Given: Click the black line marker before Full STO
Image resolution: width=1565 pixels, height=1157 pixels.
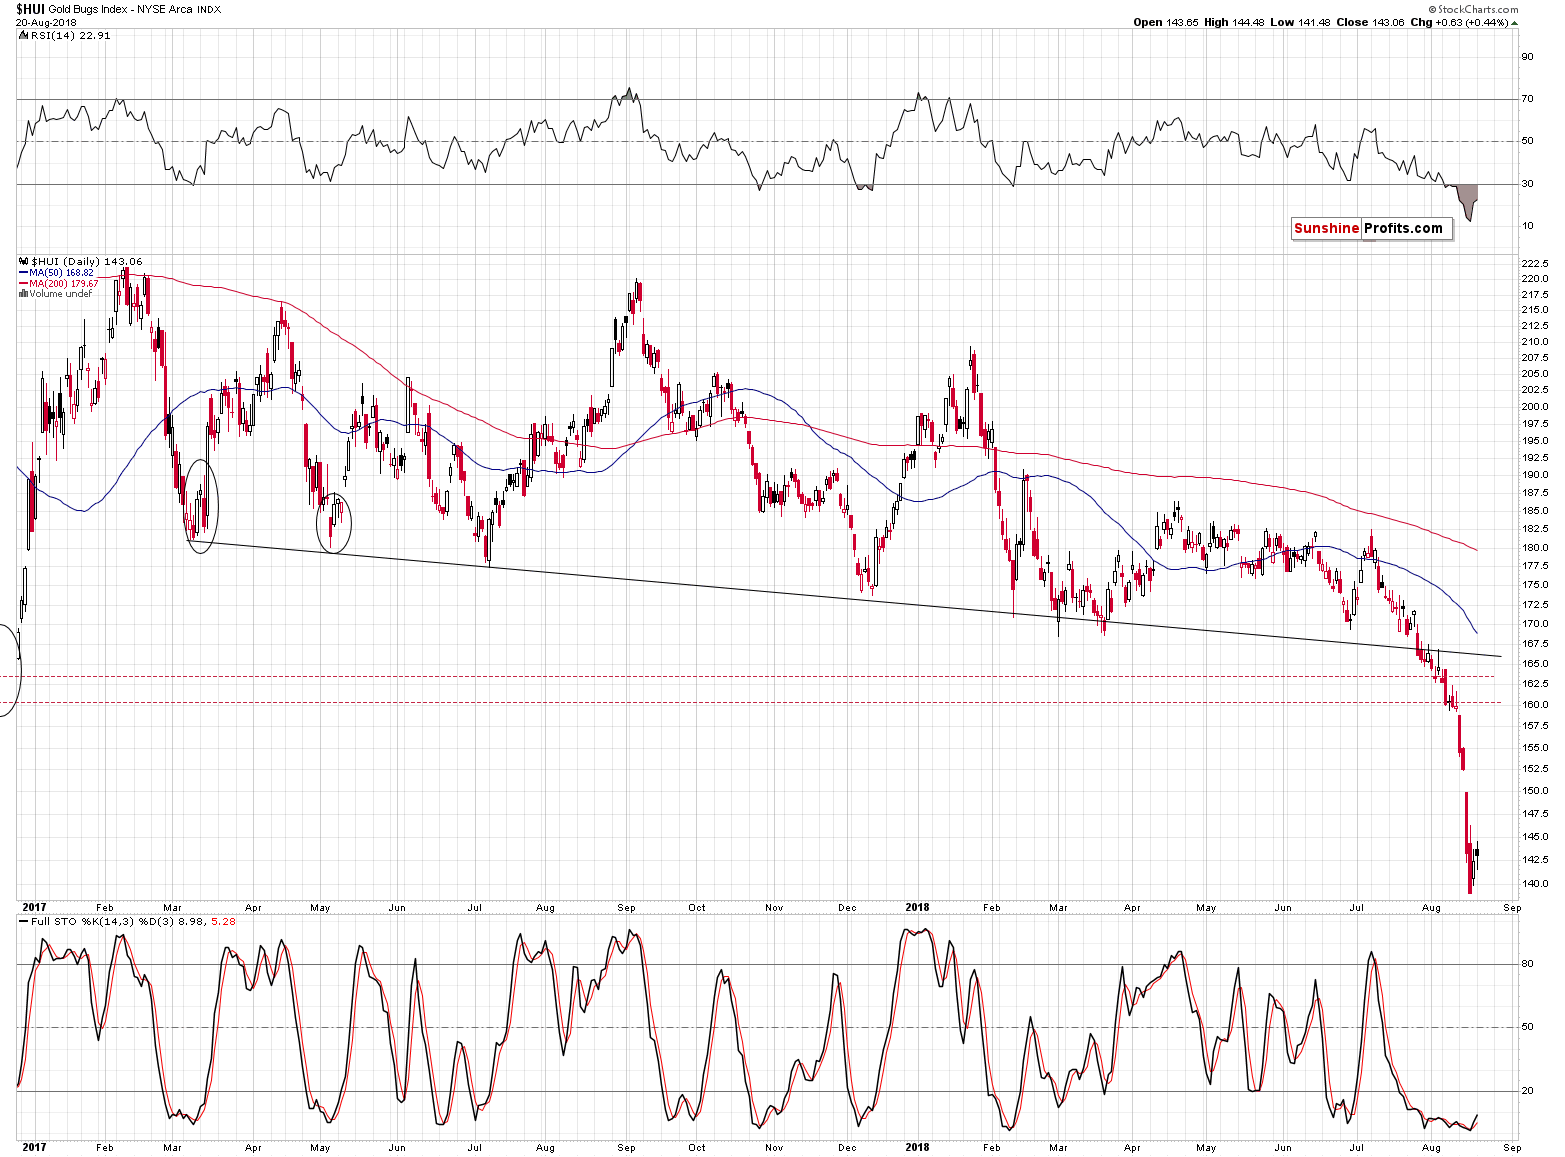Looking at the screenshot, I should tap(24, 922).
